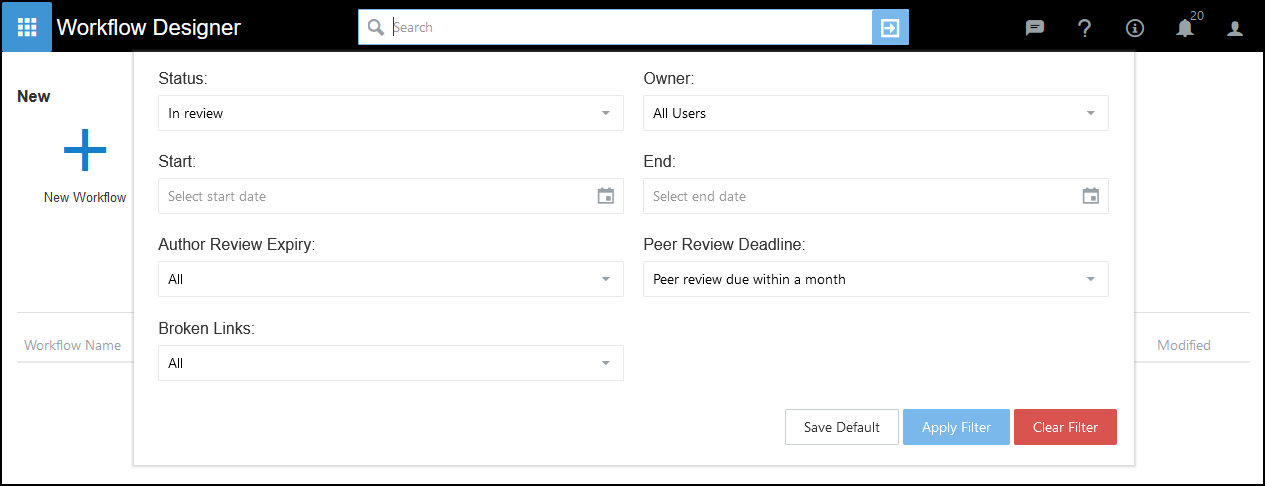Open the user profile icon
Screen dimensions: 1265x486
[1235, 28]
